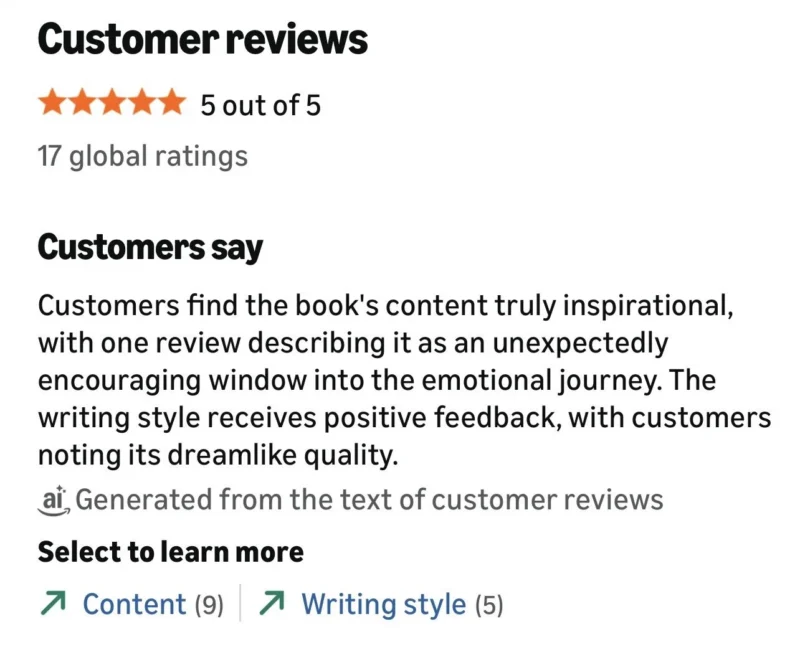This screenshot has height=652, width=800.
Task: Click the green arrow beside Content
Action: point(53,604)
